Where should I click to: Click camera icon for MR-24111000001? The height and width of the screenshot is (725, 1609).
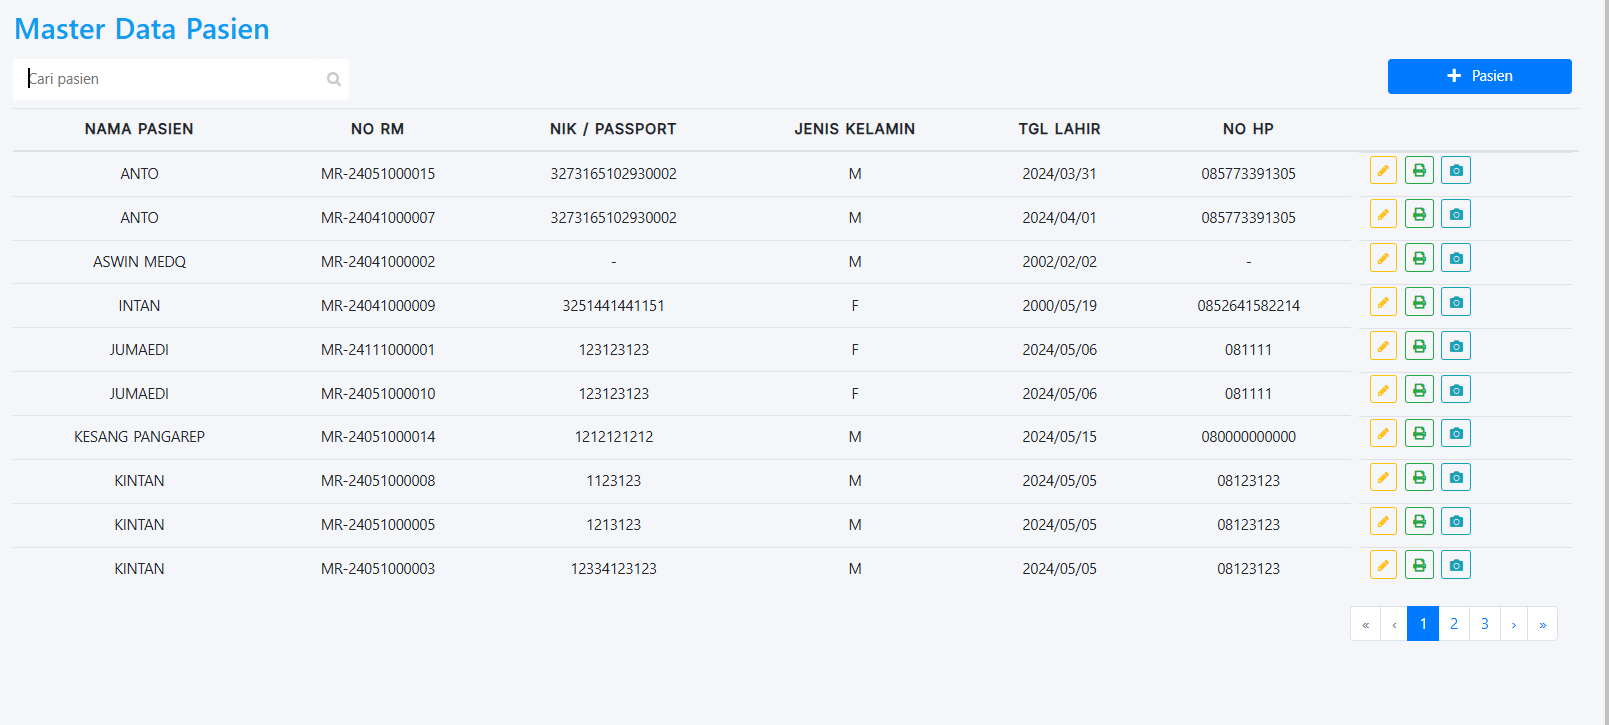(x=1456, y=347)
